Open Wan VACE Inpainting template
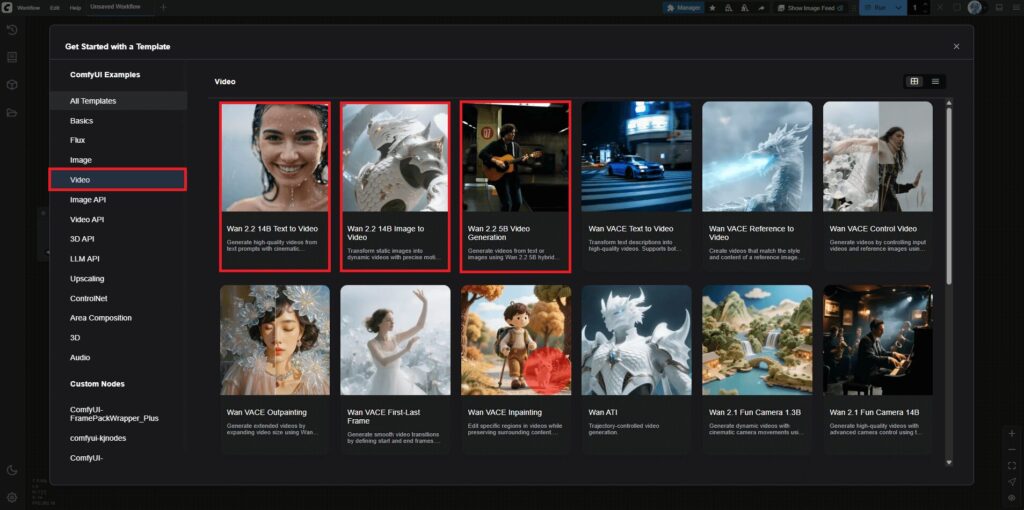 516,370
